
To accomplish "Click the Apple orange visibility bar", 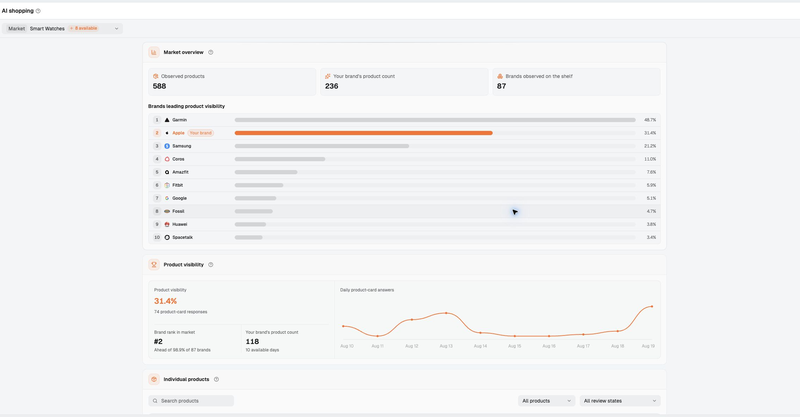I will coord(363,133).
